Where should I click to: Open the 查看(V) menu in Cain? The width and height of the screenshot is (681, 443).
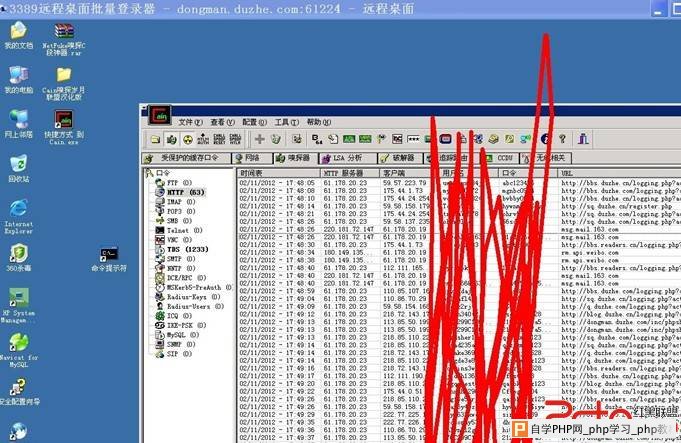coord(222,122)
